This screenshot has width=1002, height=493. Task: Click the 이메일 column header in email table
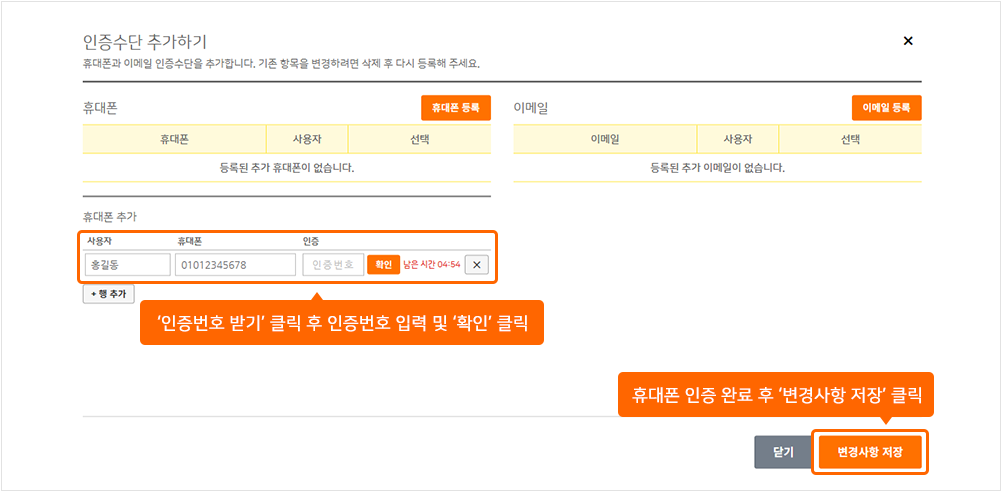pyautogui.click(x=605, y=139)
